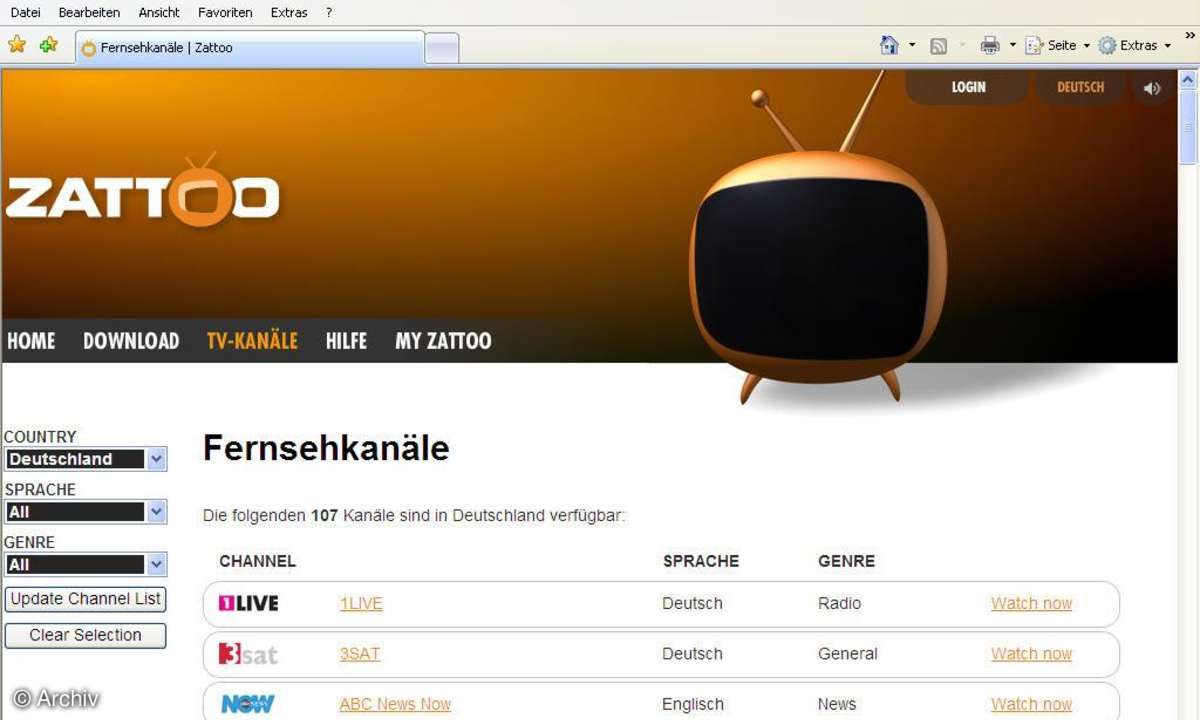Click the Seite page icon
This screenshot has width=1200, height=720.
click(1035, 46)
